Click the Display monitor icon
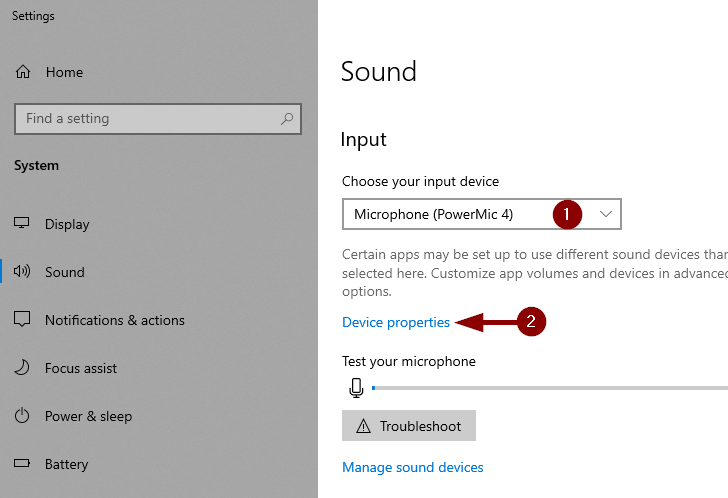Viewport: 728px width, 498px height. [x=21, y=223]
